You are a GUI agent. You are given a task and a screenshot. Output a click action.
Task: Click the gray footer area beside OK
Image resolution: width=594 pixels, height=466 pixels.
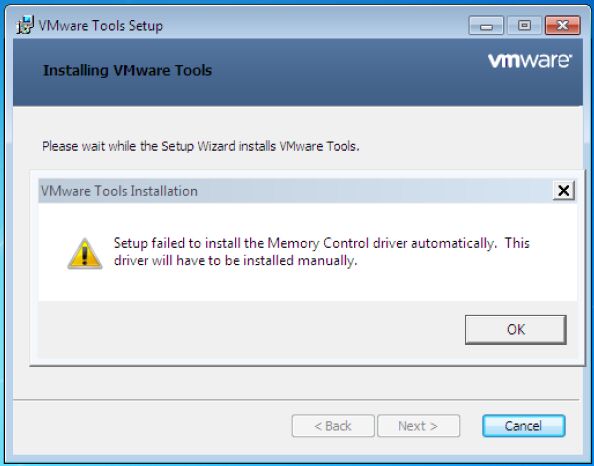click(x=250, y=329)
